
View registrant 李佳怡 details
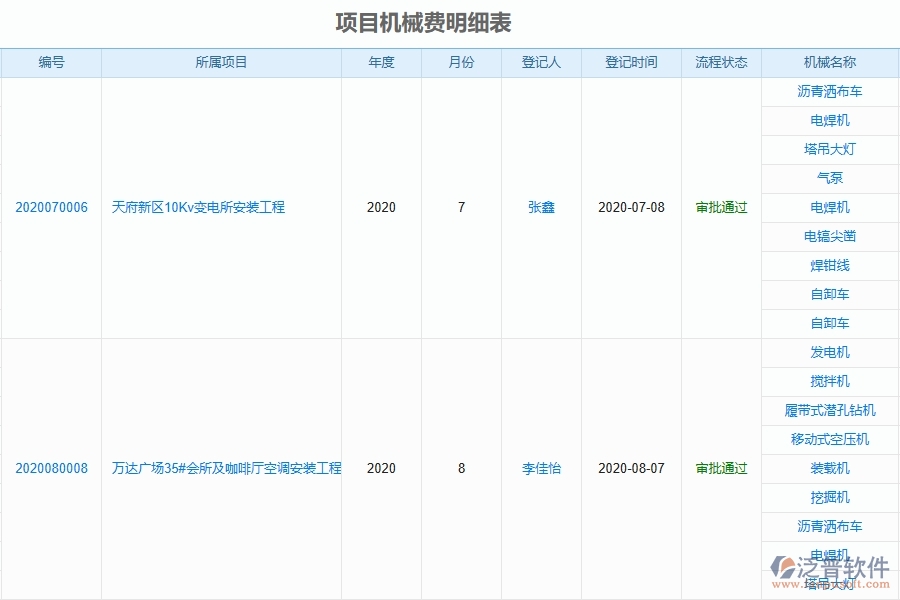pyautogui.click(x=541, y=468)
